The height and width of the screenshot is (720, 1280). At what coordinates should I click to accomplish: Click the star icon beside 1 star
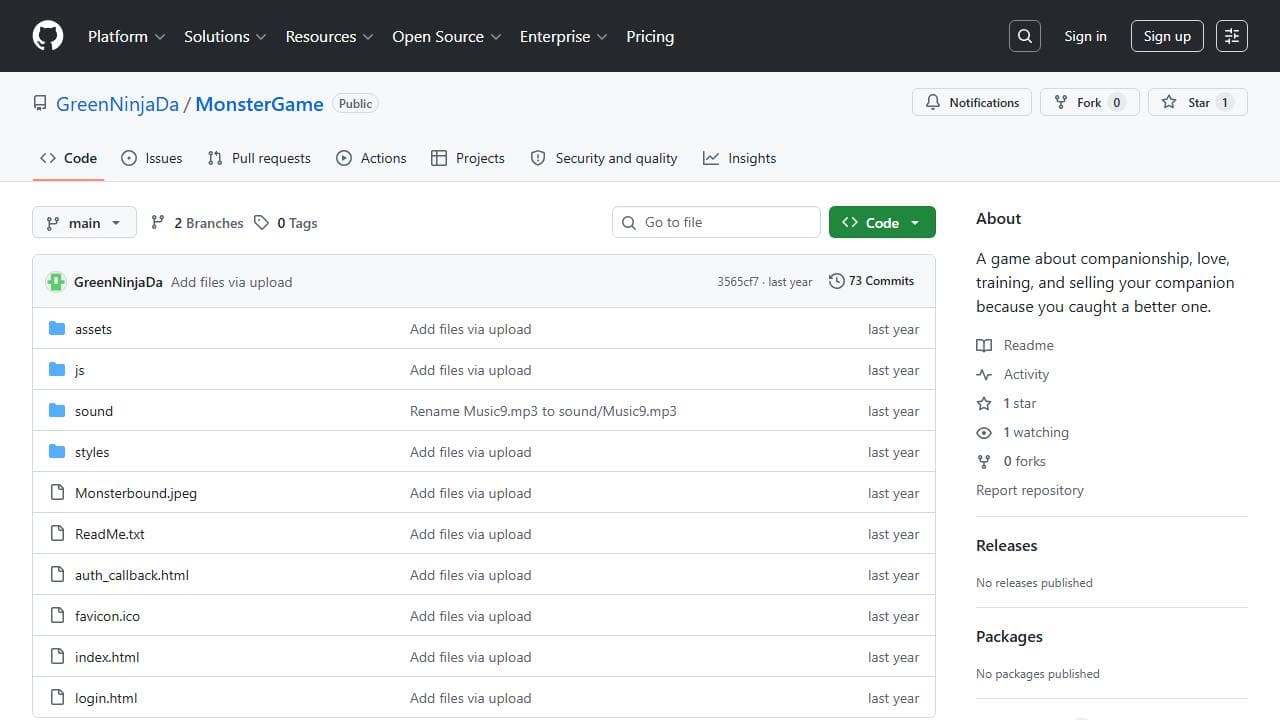point(984,403)
